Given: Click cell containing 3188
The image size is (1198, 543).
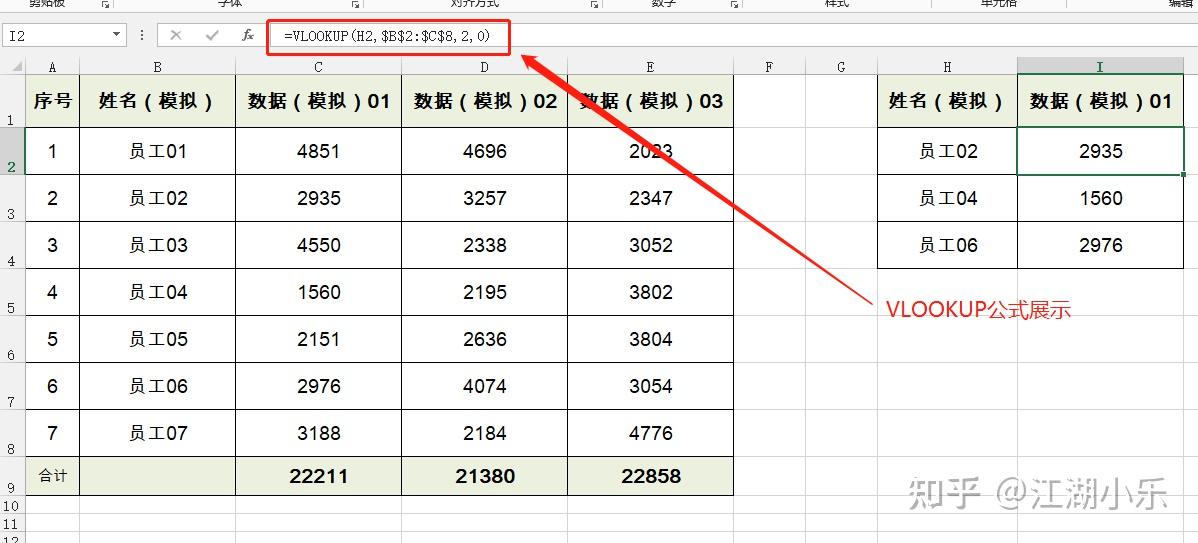Looking at the screenshot, I should click(x=319, y=433).
